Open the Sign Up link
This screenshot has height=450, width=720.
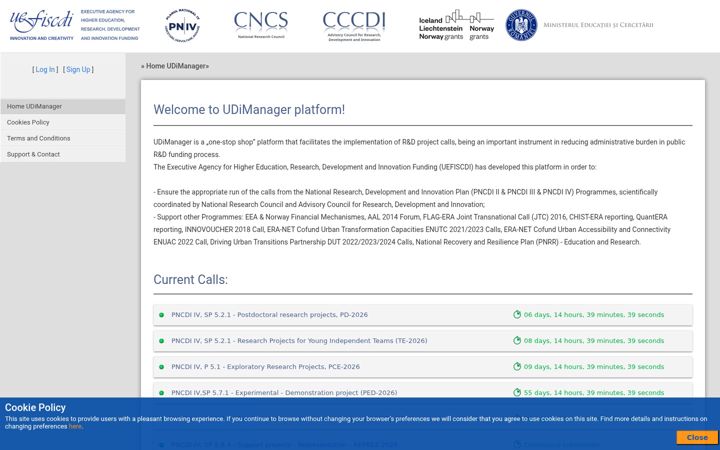pyautogui.click(x=78, y=69)
